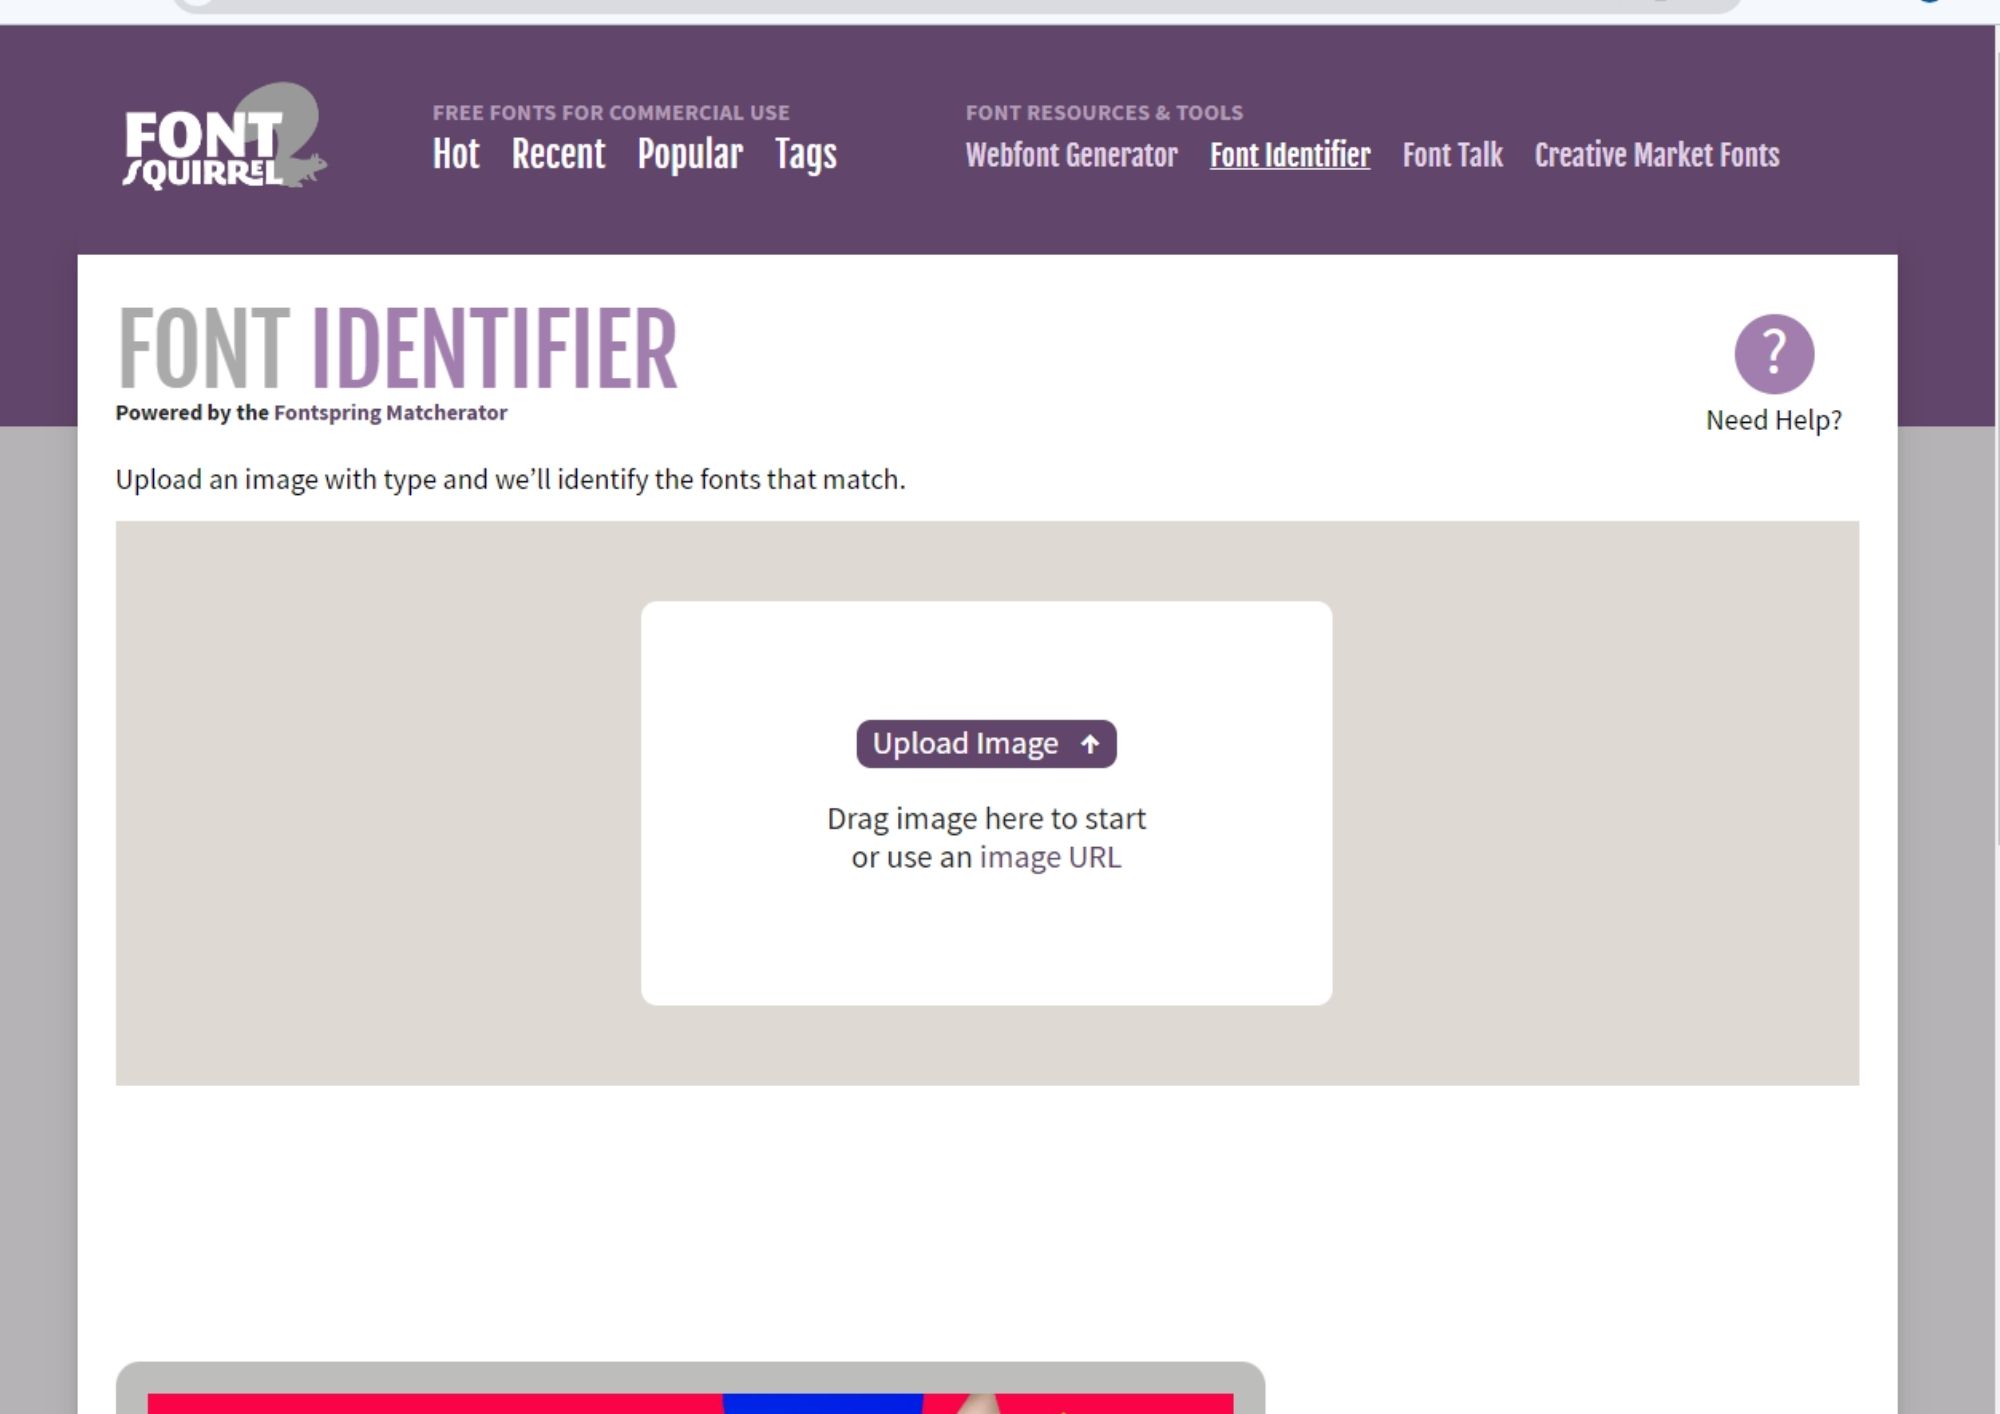This screenshot has height=1414, width=2000.
Task: Click the Need Help question mark icon
Action: (1774, 354)
